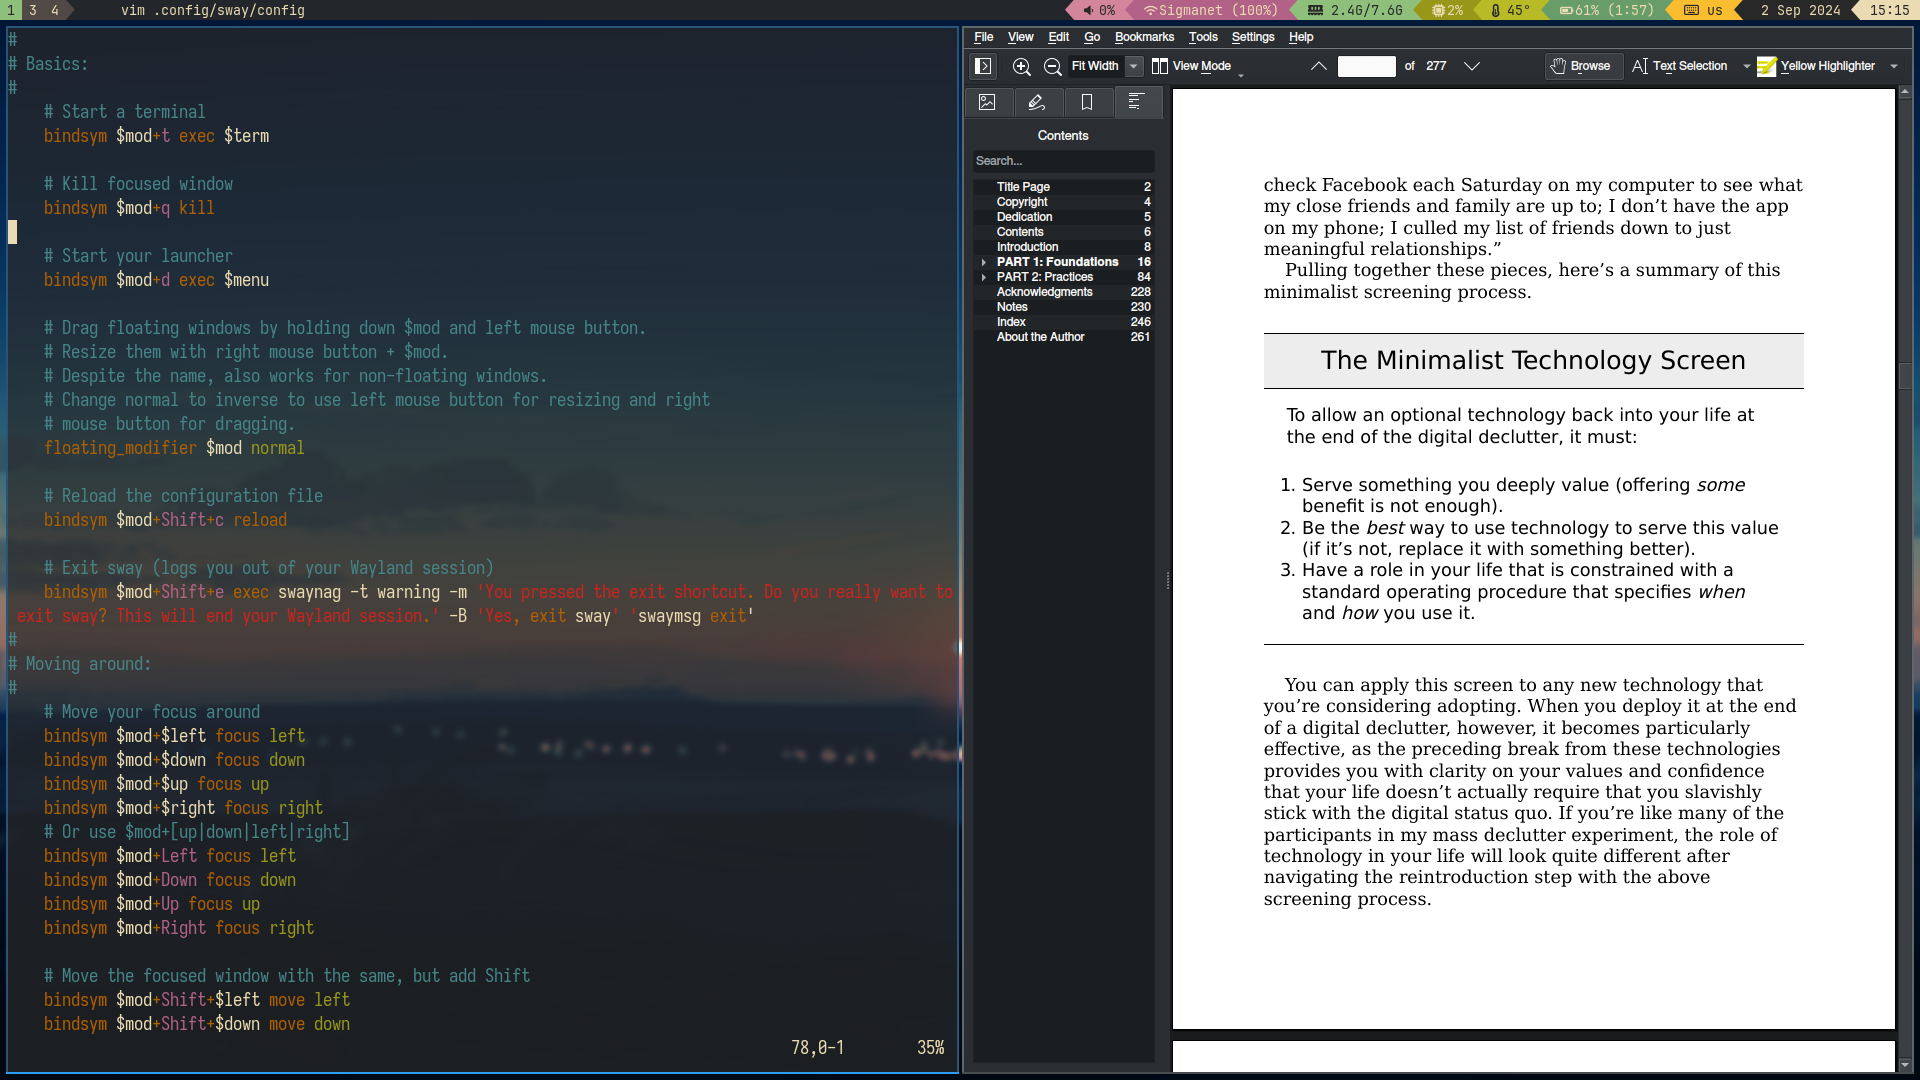
Task: Zoom in on the document
Action: point(1022,66)
